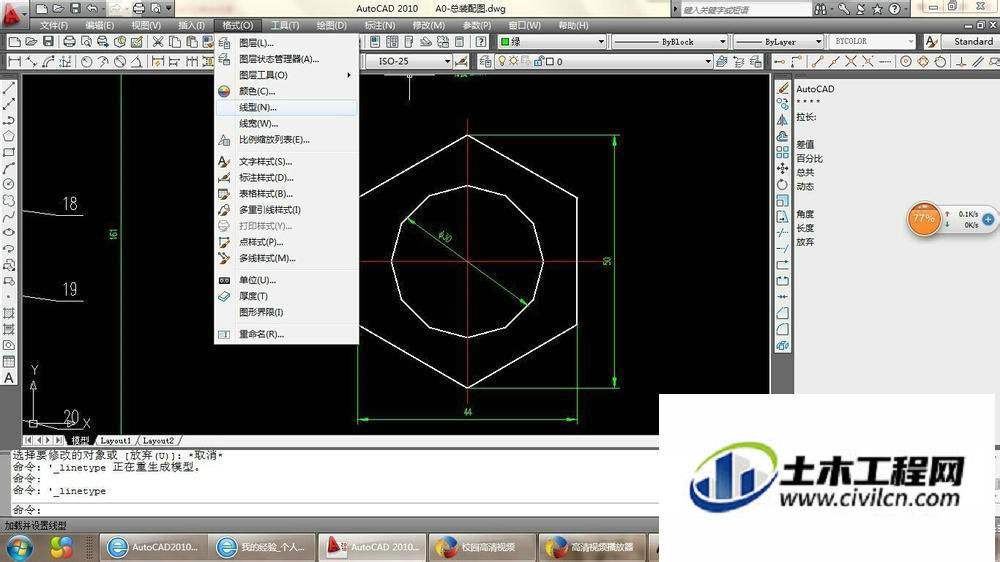The height and width of the screenshot is (562, 1000).
Task: Select the multiline Text tool A
Action: pyautogui.click(x=9, y=378)
